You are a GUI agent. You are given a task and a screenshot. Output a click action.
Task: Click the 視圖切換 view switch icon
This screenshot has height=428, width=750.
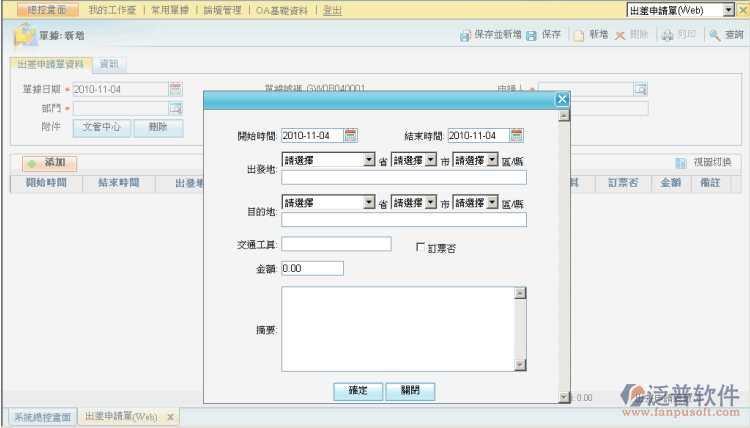pos(680,163)
